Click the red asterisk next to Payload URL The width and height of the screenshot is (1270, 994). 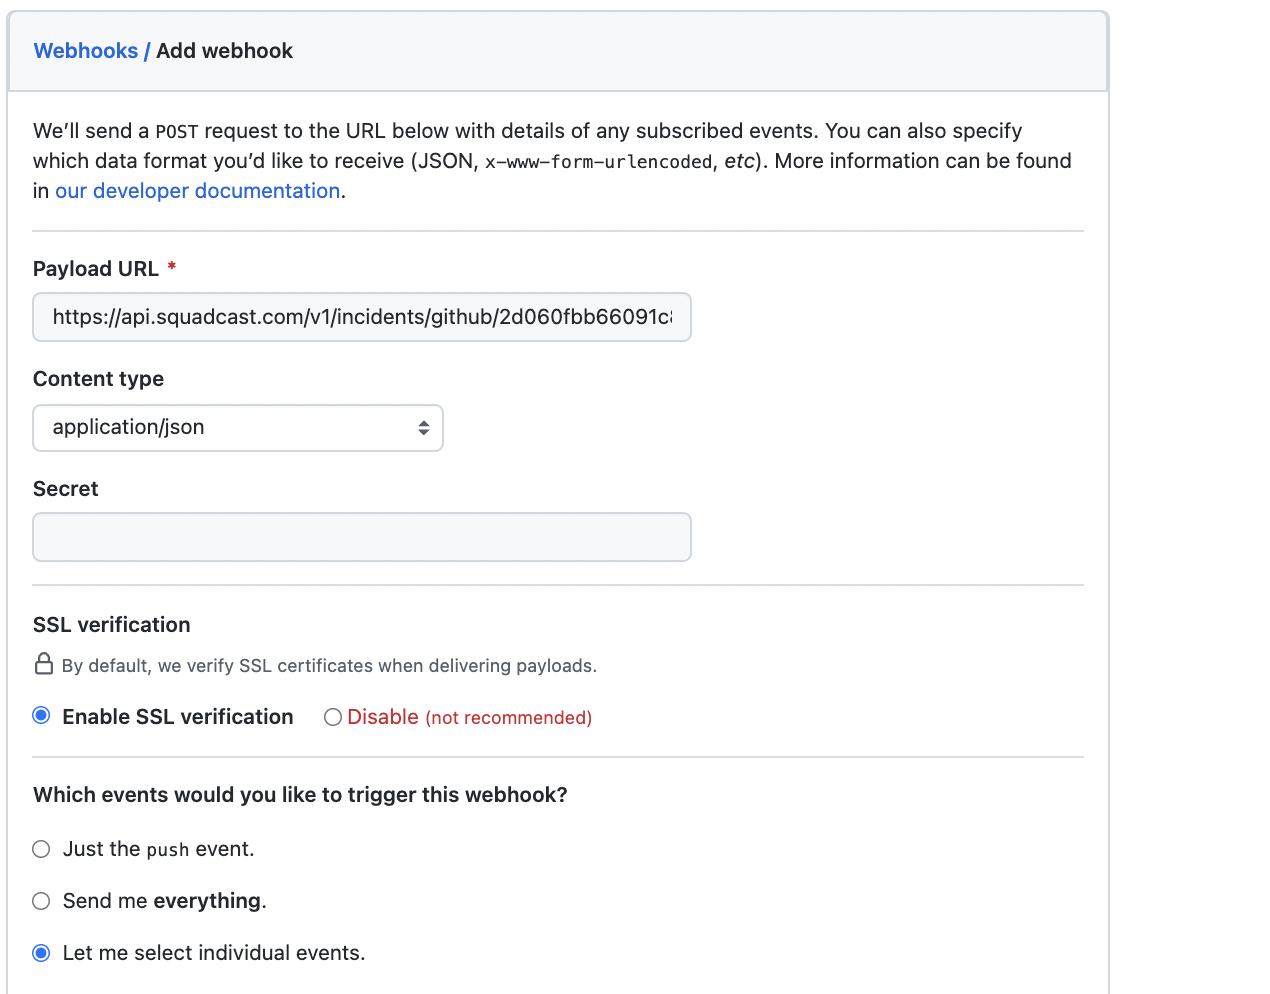171,266
